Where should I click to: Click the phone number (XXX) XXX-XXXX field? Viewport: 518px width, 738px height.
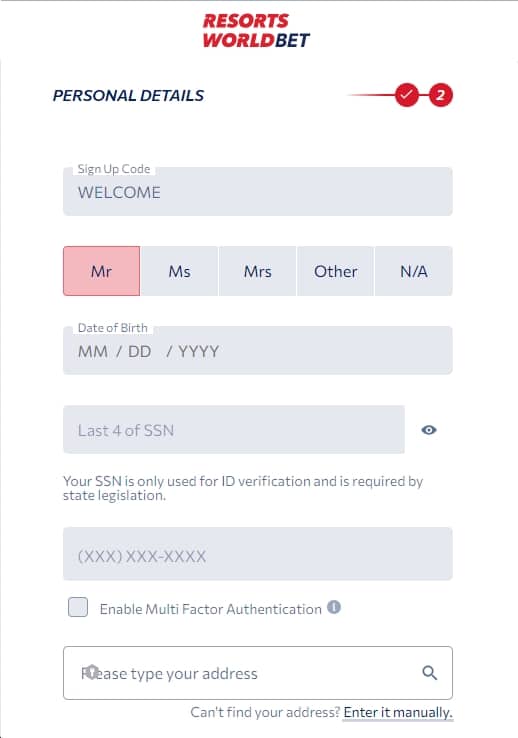click(x=258, y=554)
